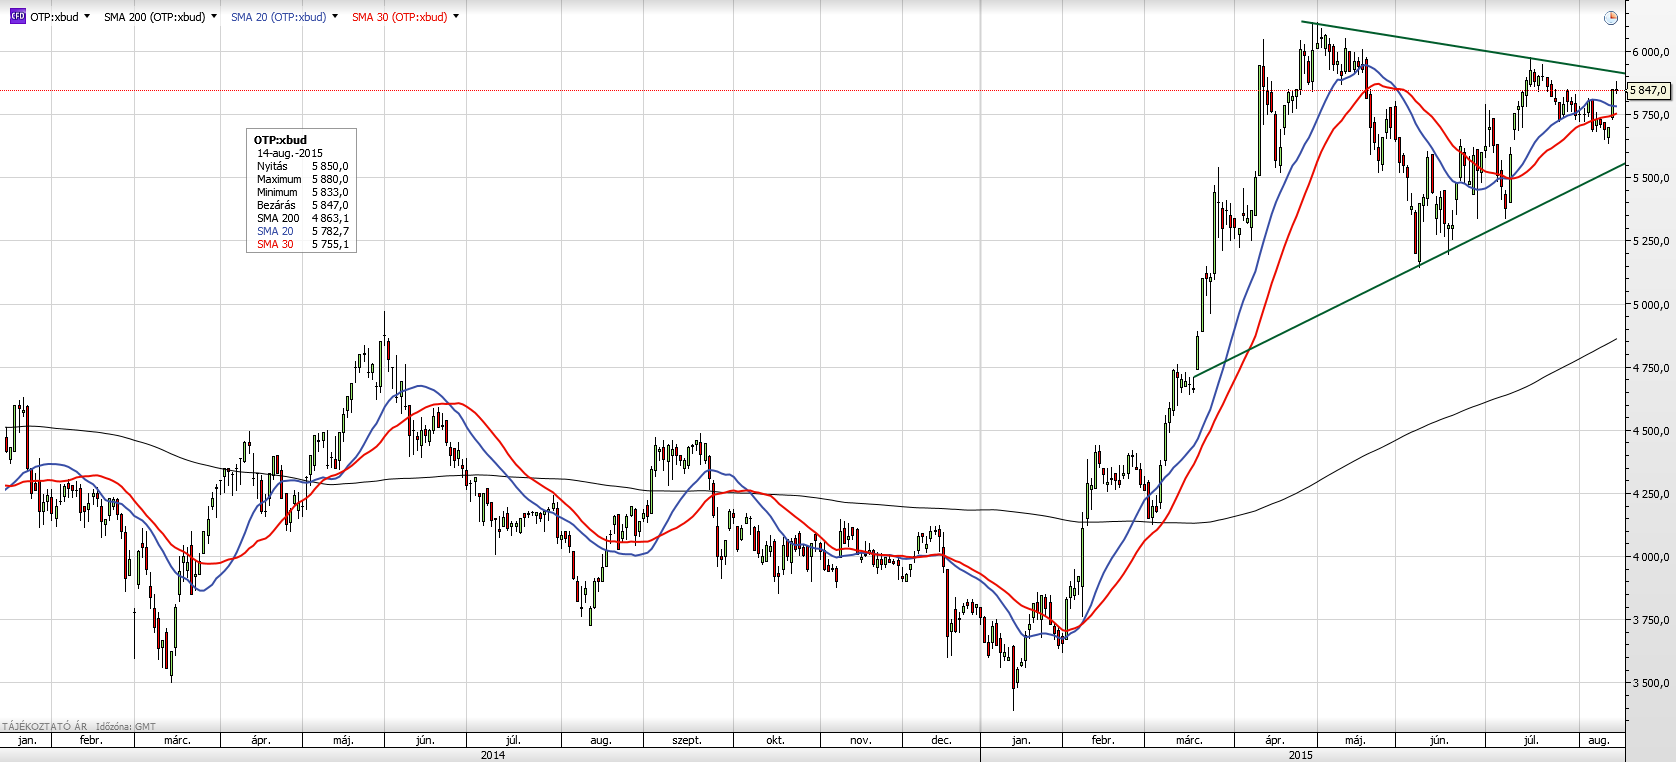Click the 5 750,0 price axis label
1676x762 pixels.
coord(1651,115)
